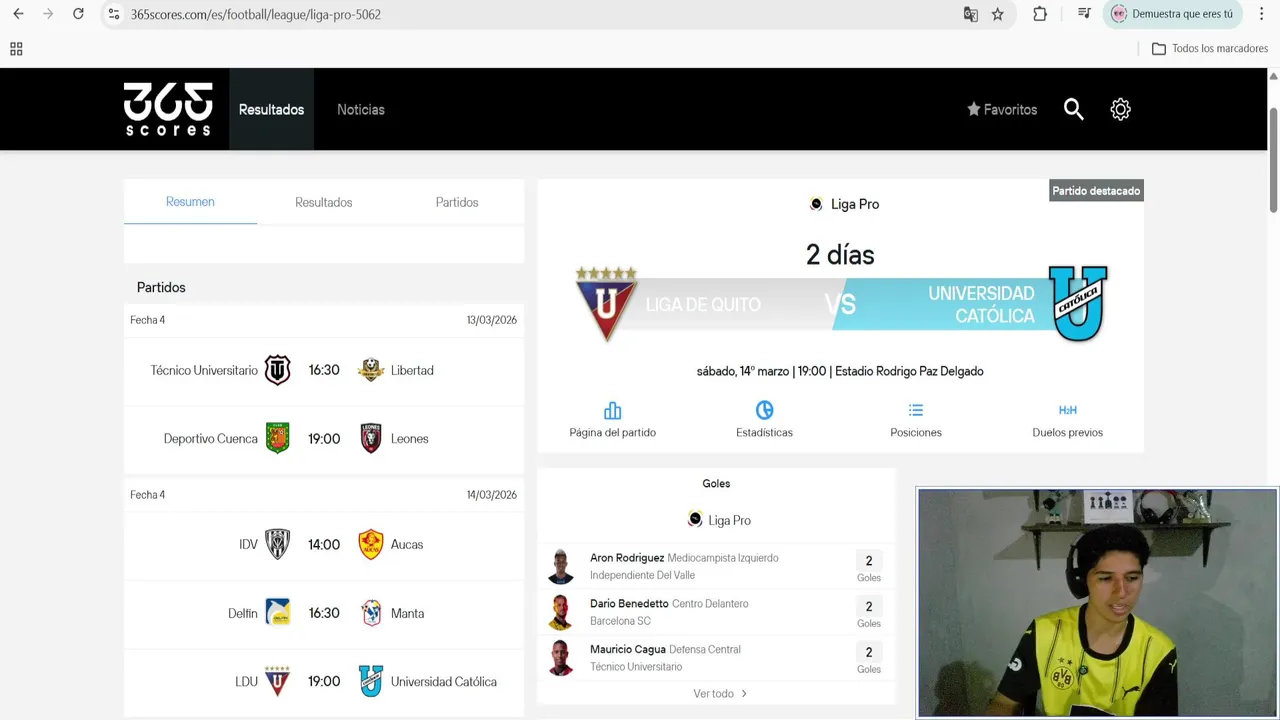Viewport: 1280px width, 720px height.
Task: Click the Favoritos star link
Action: (x=1002, y=110)
